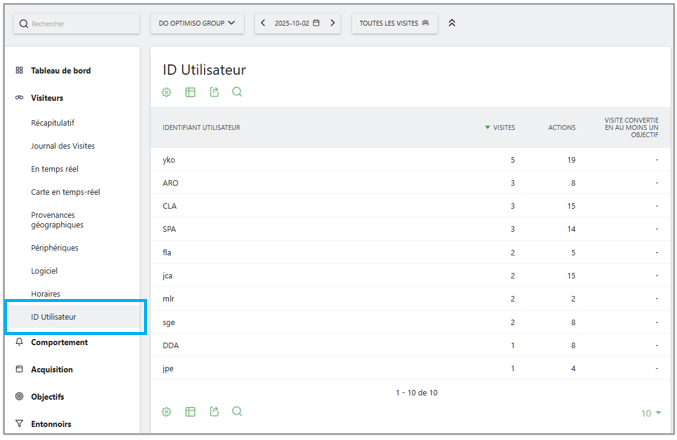Select Journal des Visites in sidebar

tap(63, 146)
